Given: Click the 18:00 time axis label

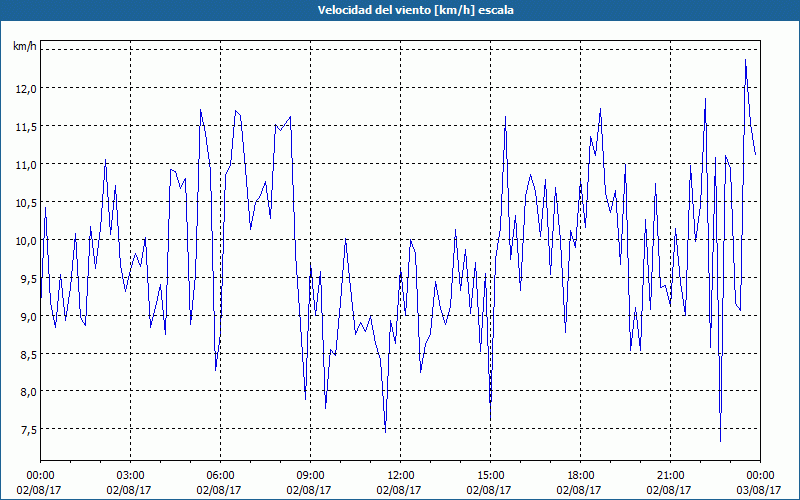Looking at the screenshot, I should pyautogui.click(x=581, y=476).
